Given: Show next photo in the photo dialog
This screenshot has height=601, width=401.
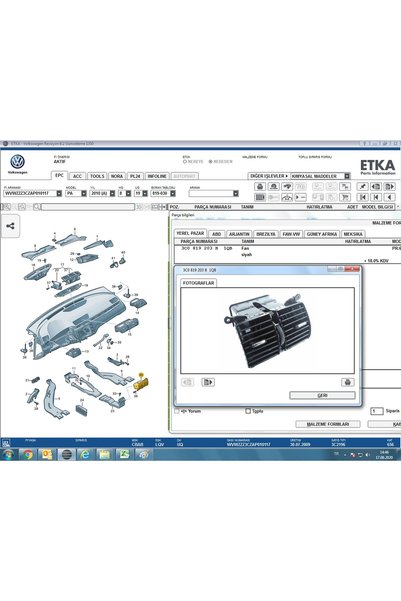Looking at the screenshot, I should tap(208, 382).
